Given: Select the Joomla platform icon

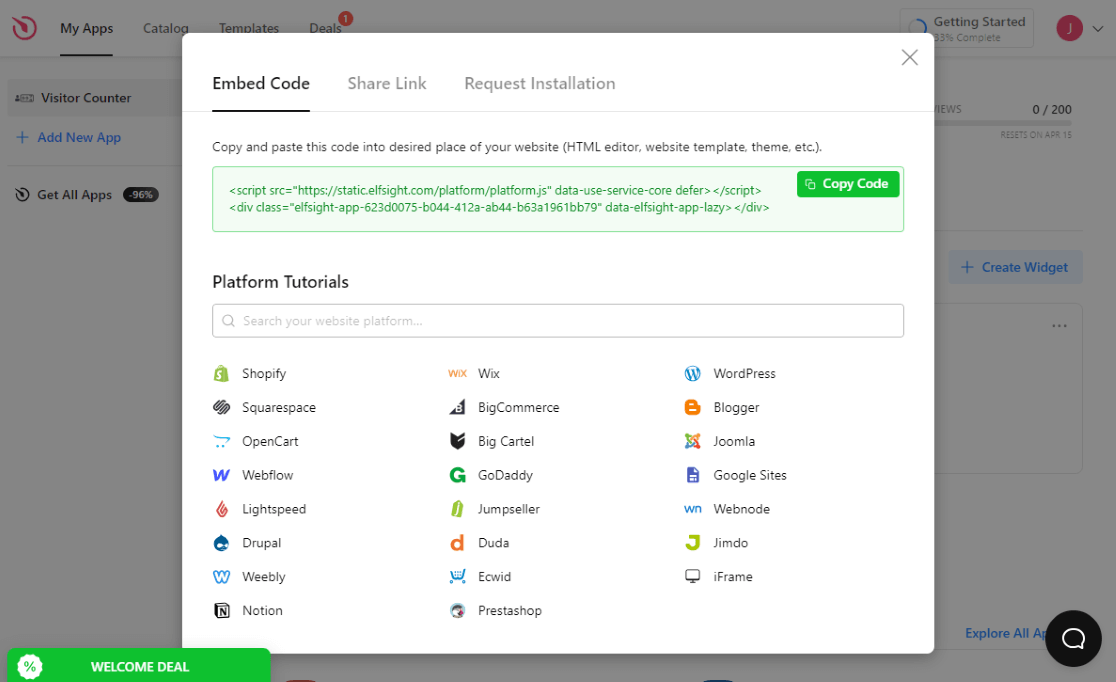Looking at the screenshot, I should (x=692, y=441).
